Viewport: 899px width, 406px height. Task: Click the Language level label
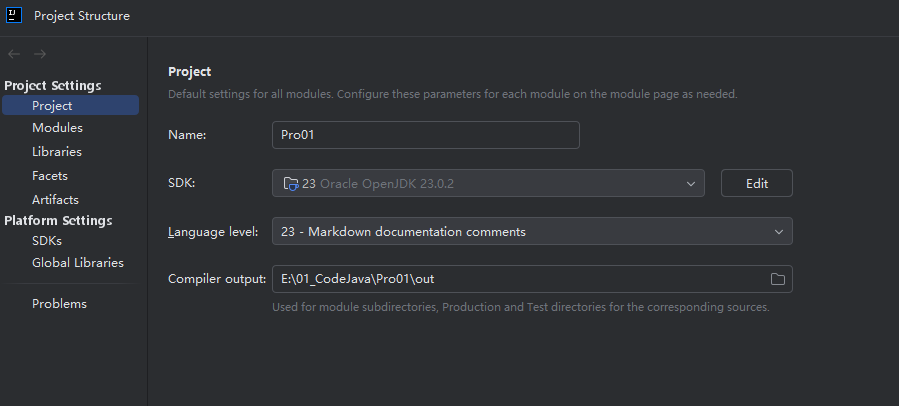click(213, 232)
